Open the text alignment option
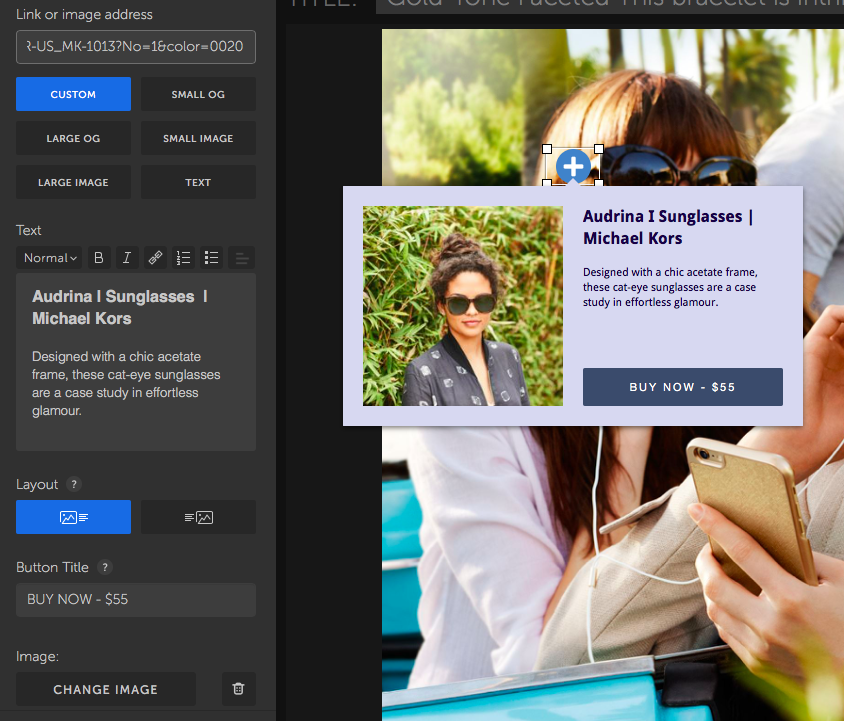Image resolution: width=844 pixels, height=721 pixels. pyautogui.click(x=242, y=258)
